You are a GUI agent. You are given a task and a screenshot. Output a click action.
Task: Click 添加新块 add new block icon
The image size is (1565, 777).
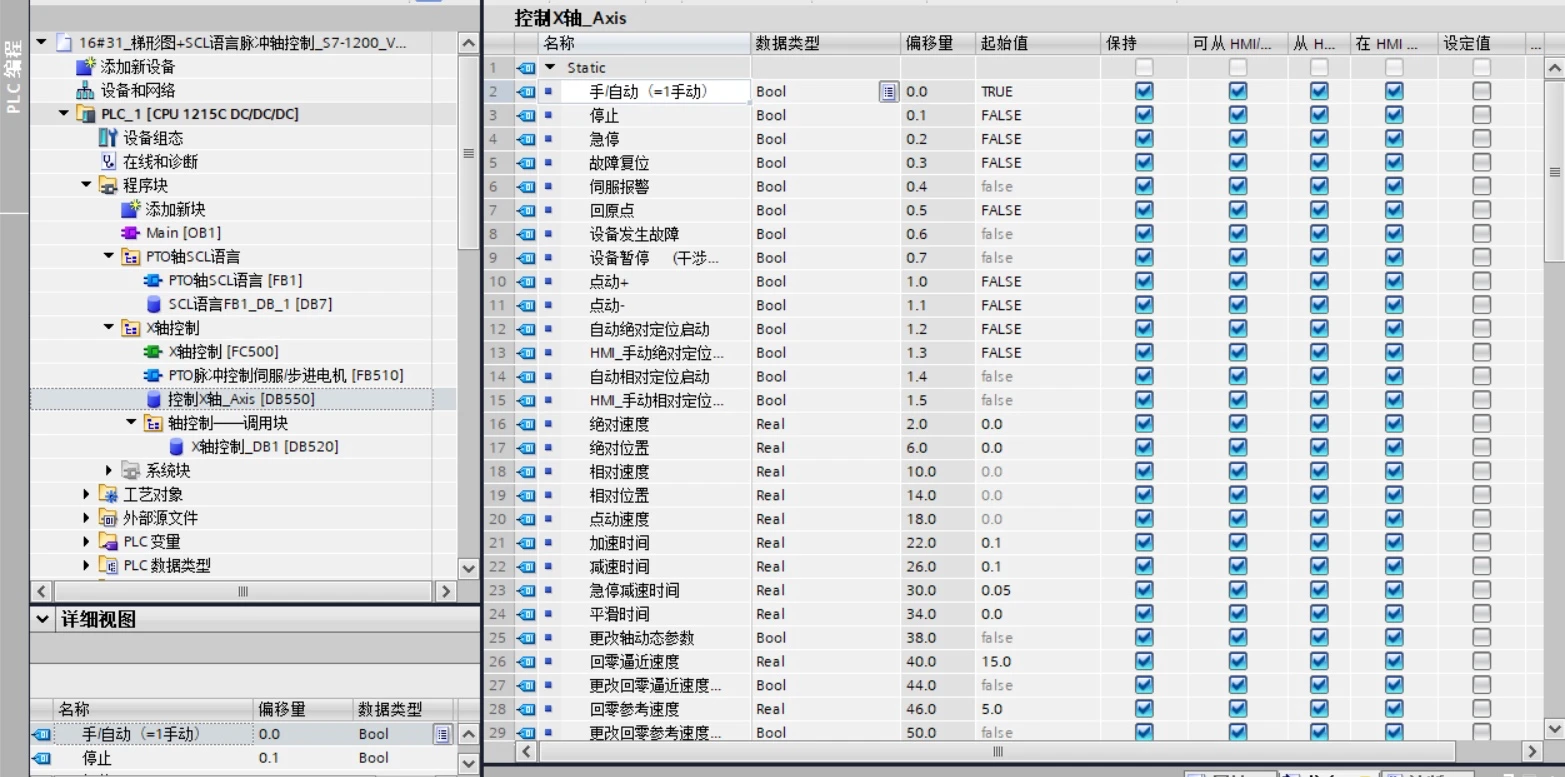[131, 209]
